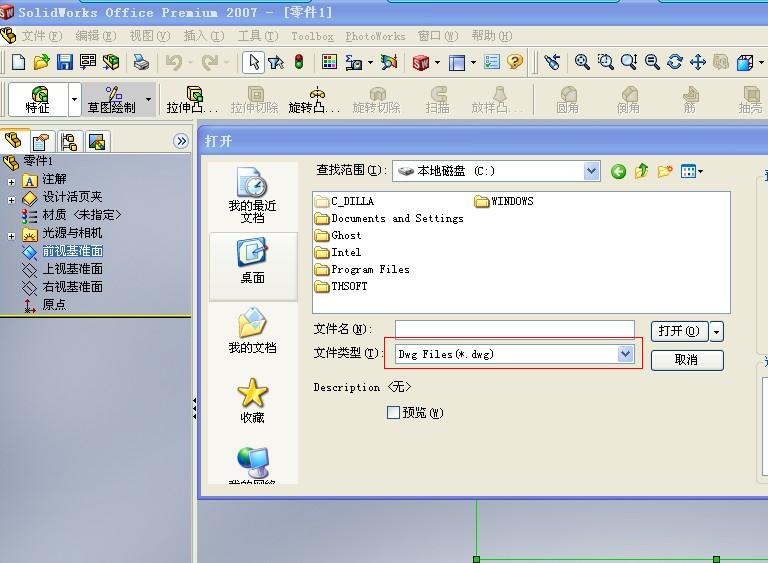This screenshot has width=768, height=563.
Task: Open dropdown arrow beside 打开 button
Action: tap(716, 332)
